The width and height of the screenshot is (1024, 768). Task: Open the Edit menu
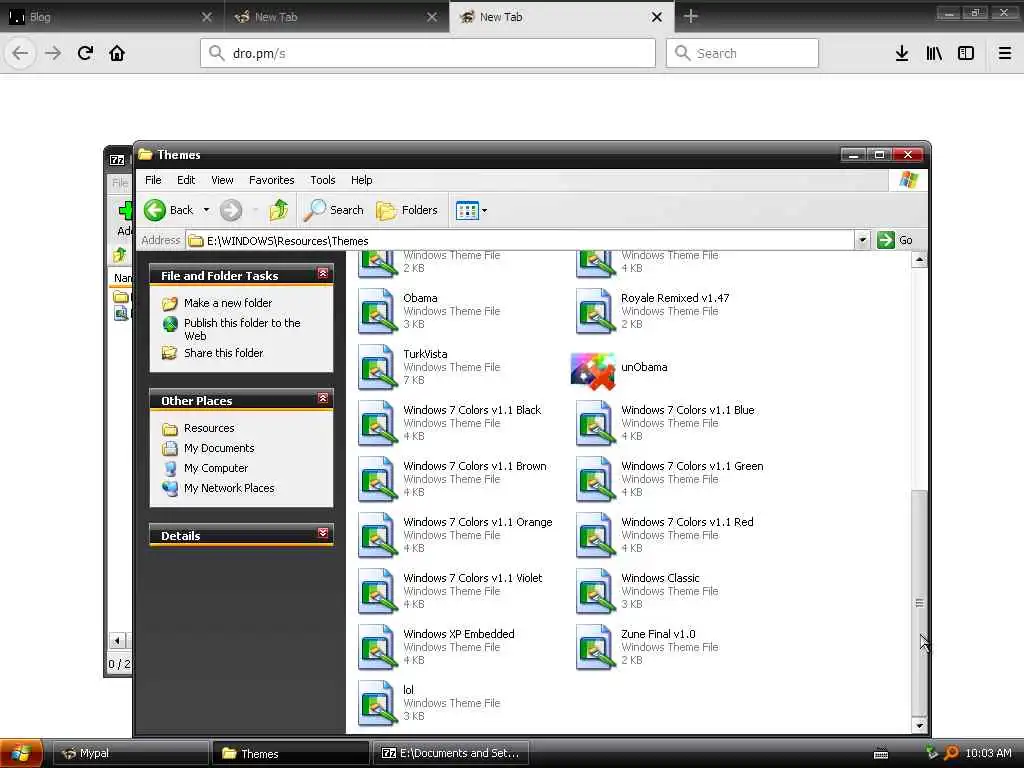[x=186, y=180]
